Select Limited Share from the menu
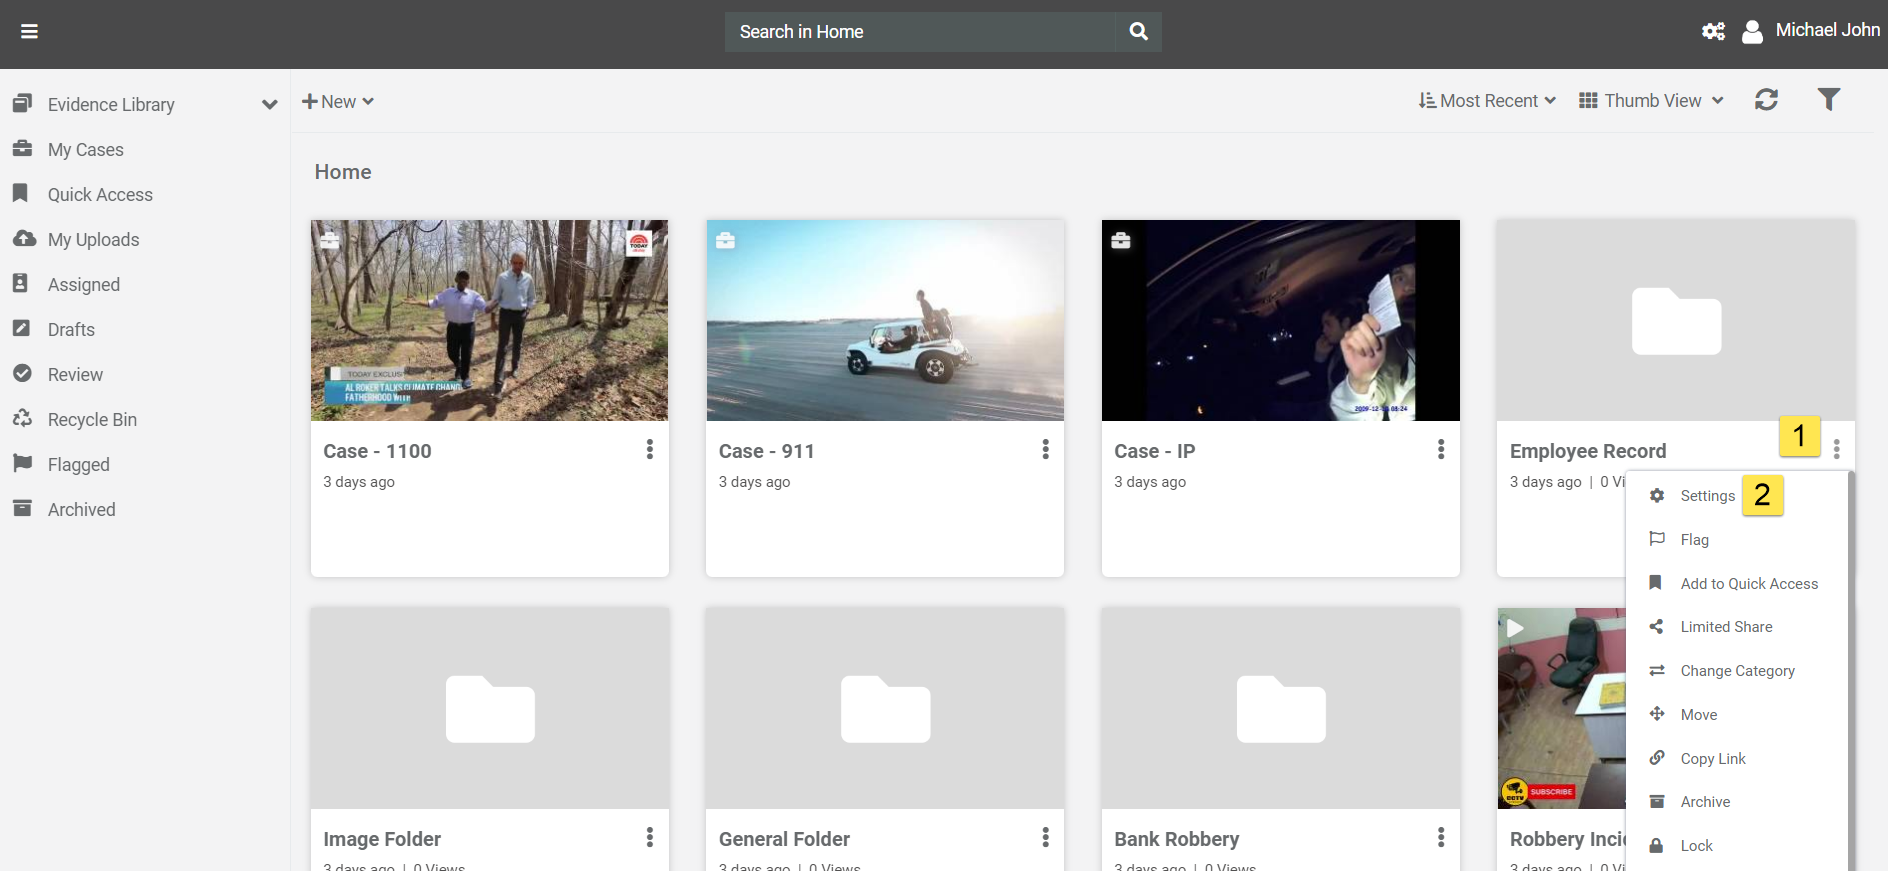 pos(1726,627)
